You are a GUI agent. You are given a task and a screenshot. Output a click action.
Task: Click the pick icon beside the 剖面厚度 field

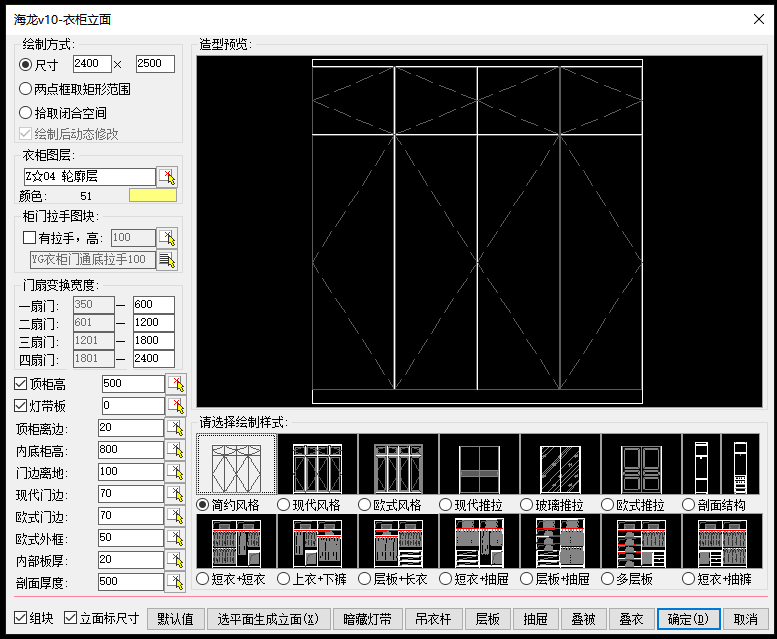(176, 582)
